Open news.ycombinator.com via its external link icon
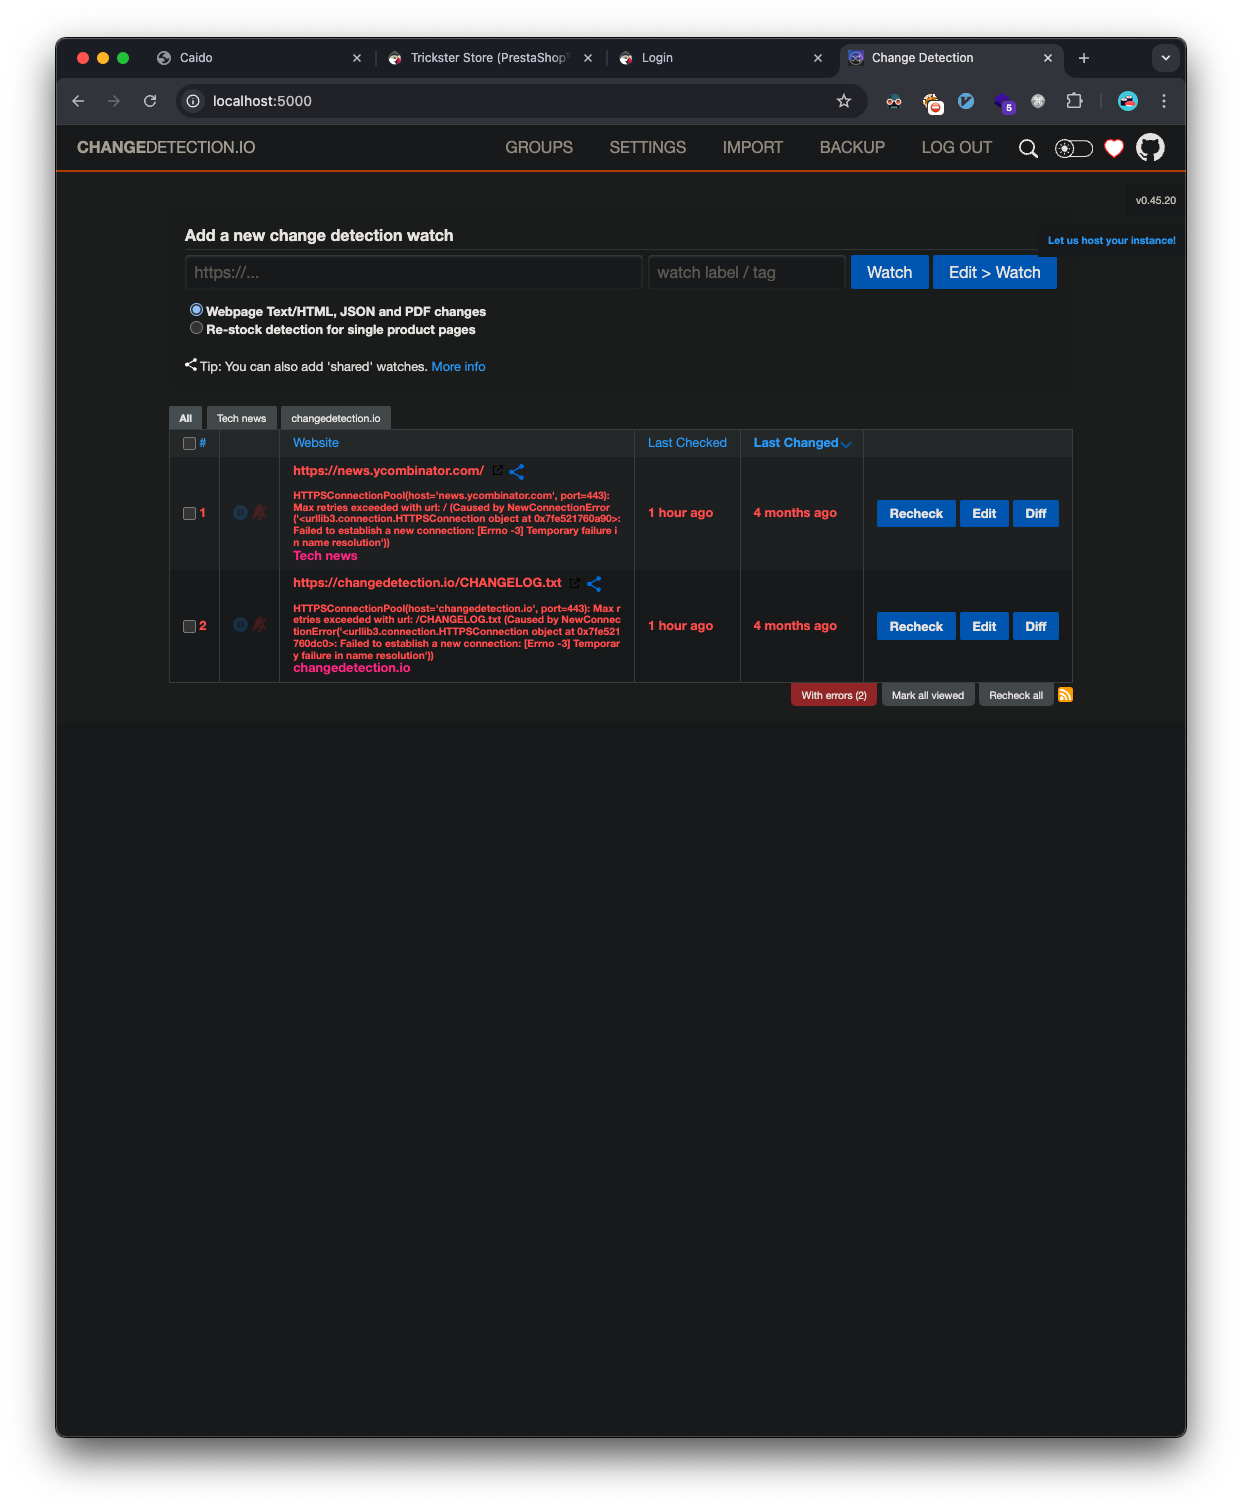The width and height of the screenshot is (1242, 1511). [x=497, y=470]
